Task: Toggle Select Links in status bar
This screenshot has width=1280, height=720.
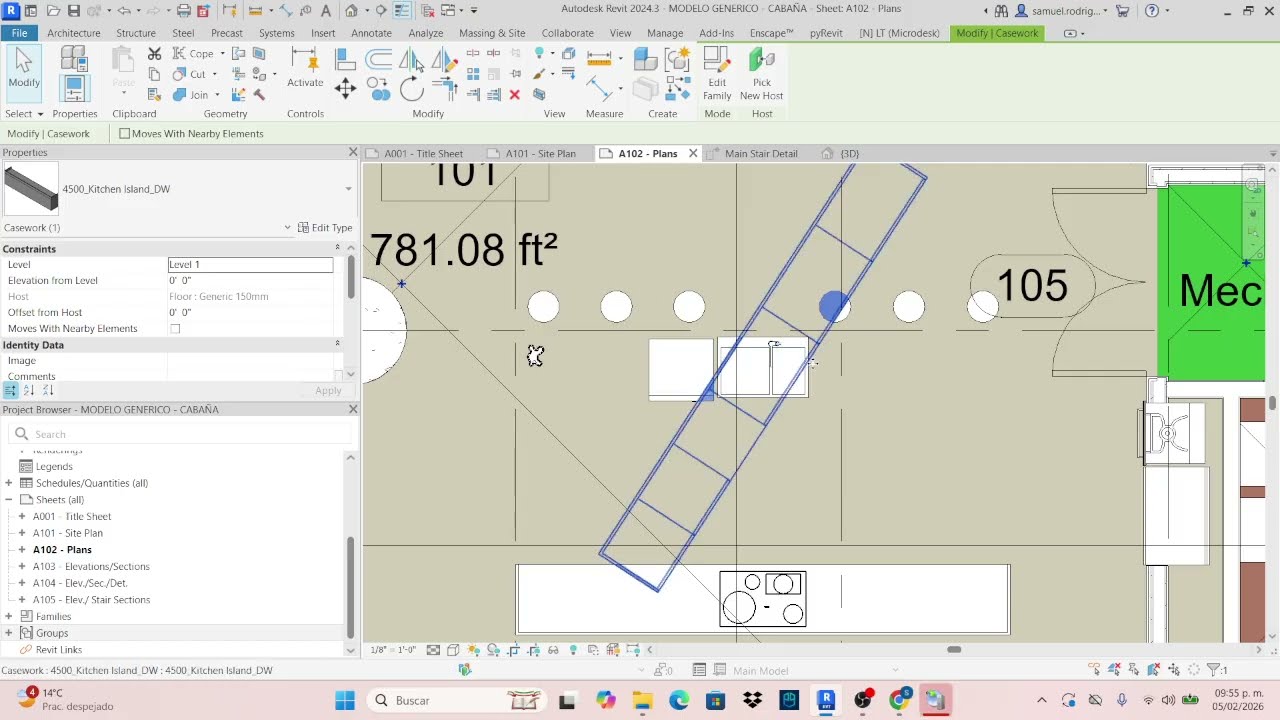Action: tap(1095, 670)
